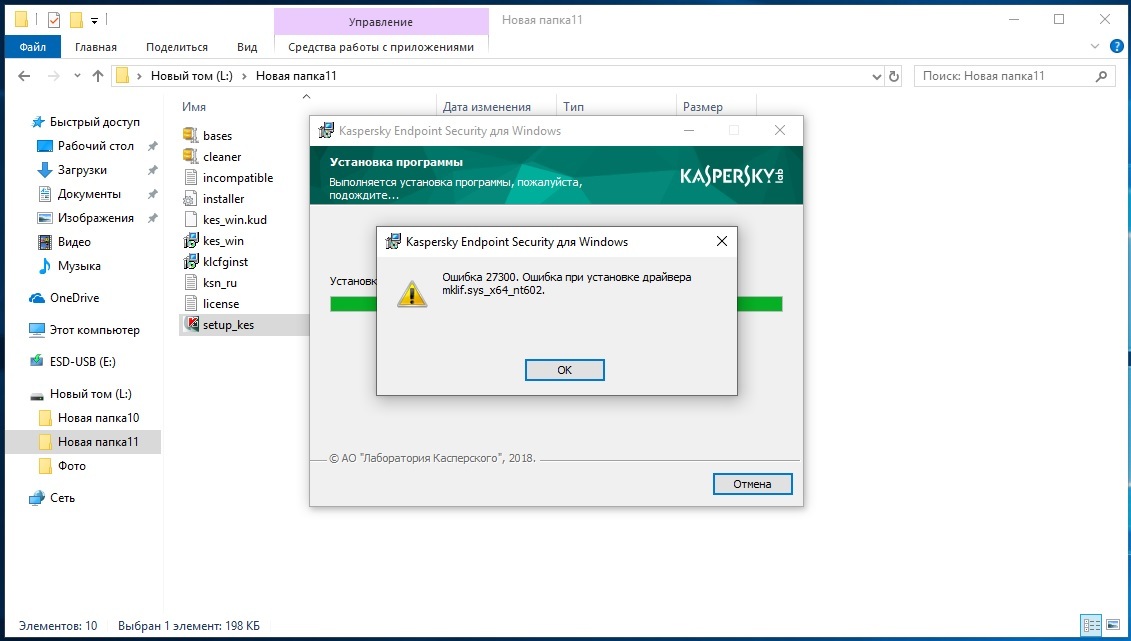Close the error 27300 dialog with X
The height and width of the screenshot is (641, 1131).
pyautogui.click(x=721, y=242)
